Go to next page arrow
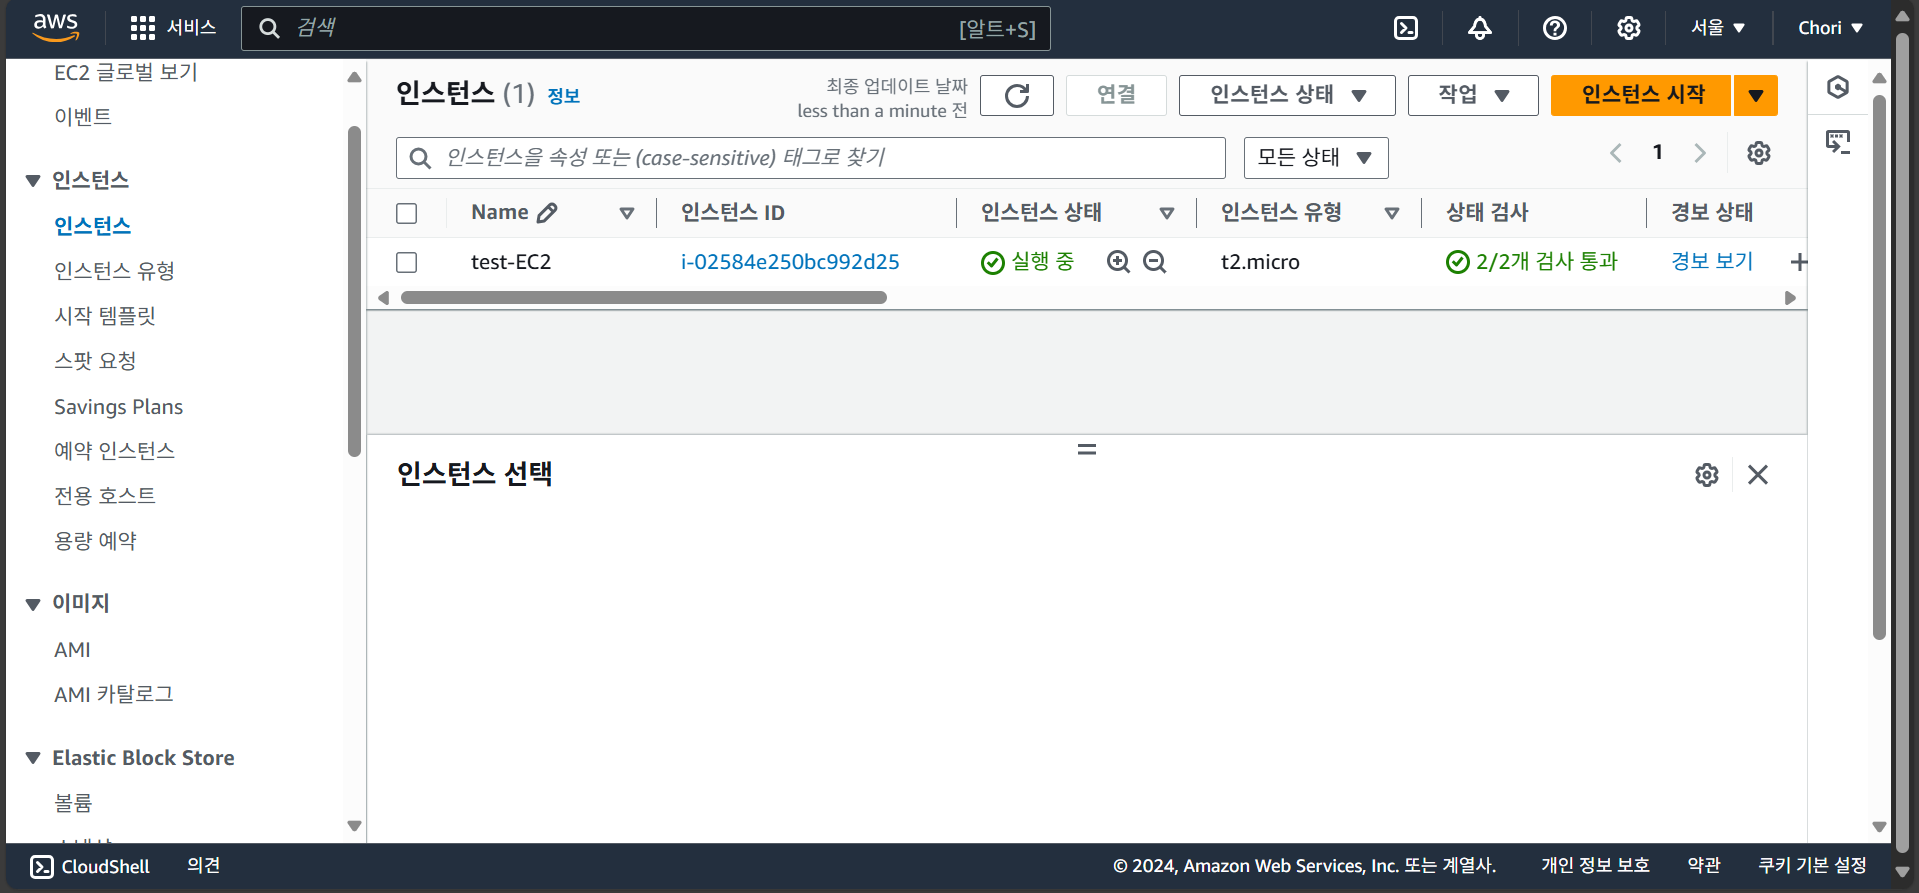The width and height of the screenshot is (1919, 893). (x=1700, y=153)
